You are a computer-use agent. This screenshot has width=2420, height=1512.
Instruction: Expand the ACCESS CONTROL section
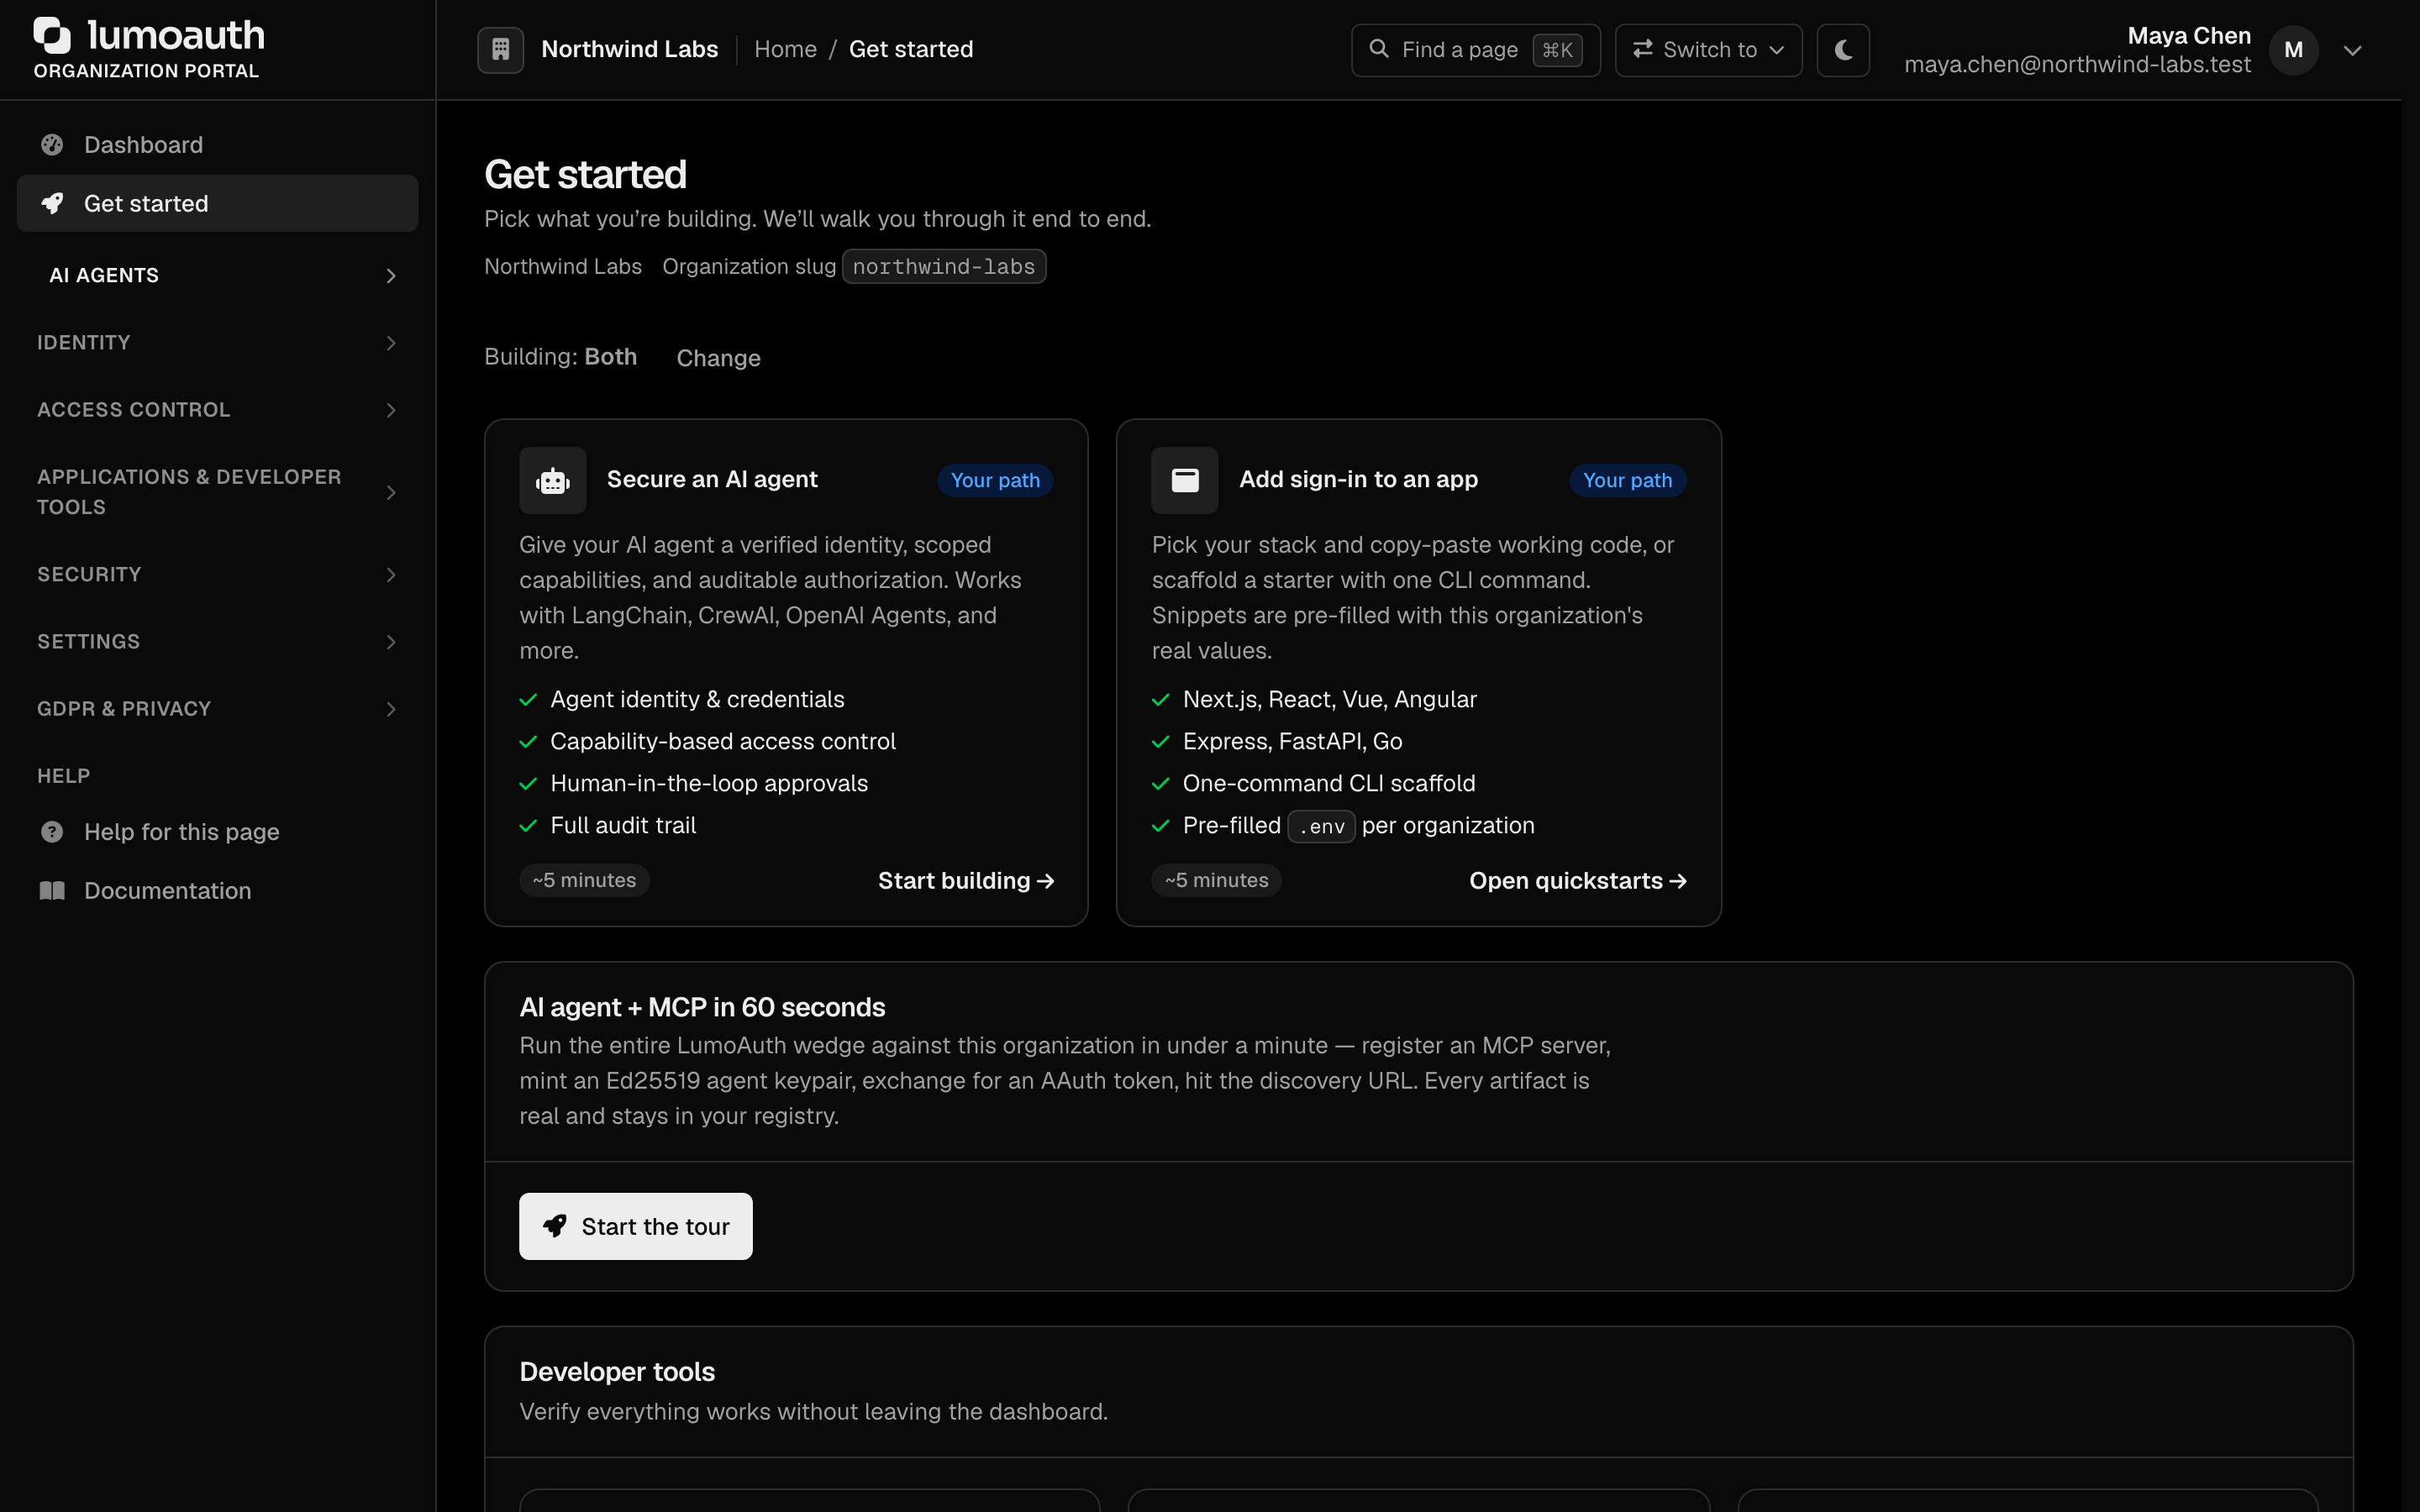click(x=218, y=410)
